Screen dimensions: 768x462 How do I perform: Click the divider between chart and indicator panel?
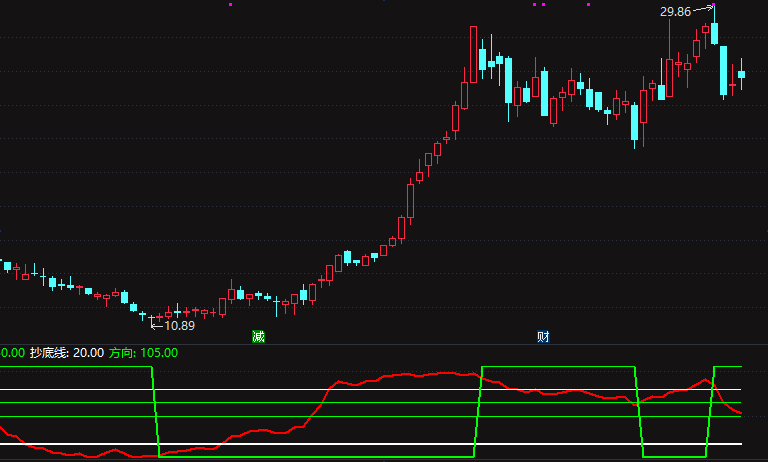384,344
